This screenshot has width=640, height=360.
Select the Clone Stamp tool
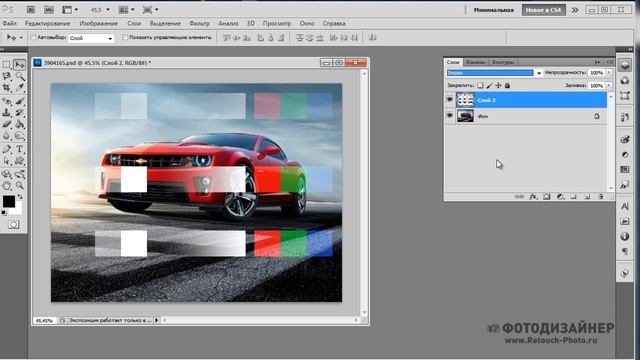(7, 113)
